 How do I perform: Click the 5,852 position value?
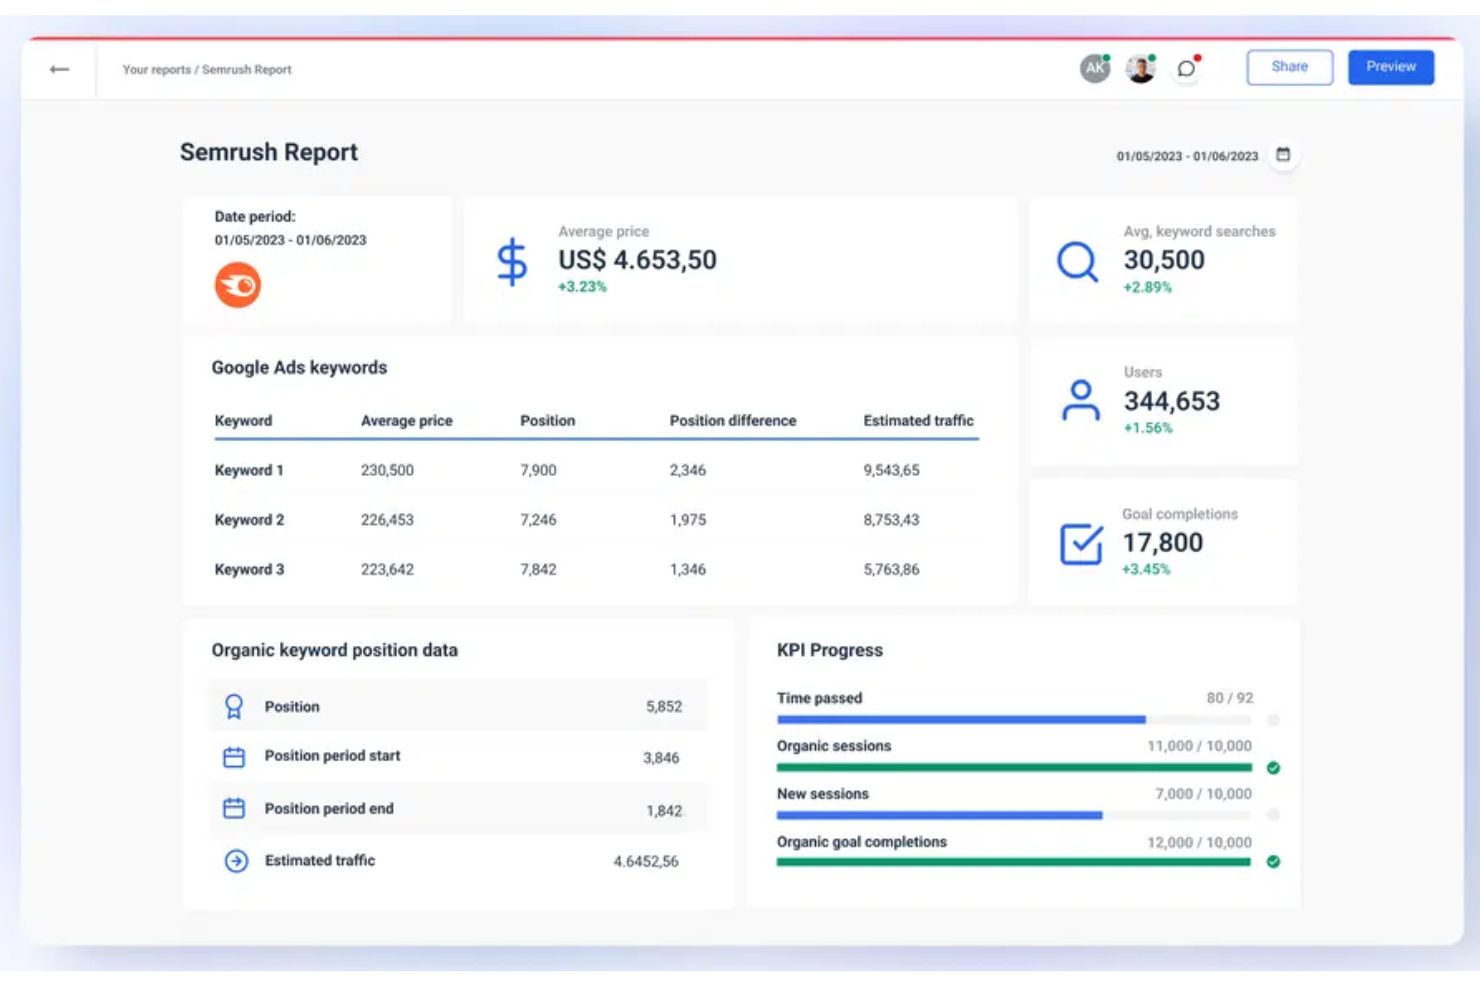tap(664, 707)
